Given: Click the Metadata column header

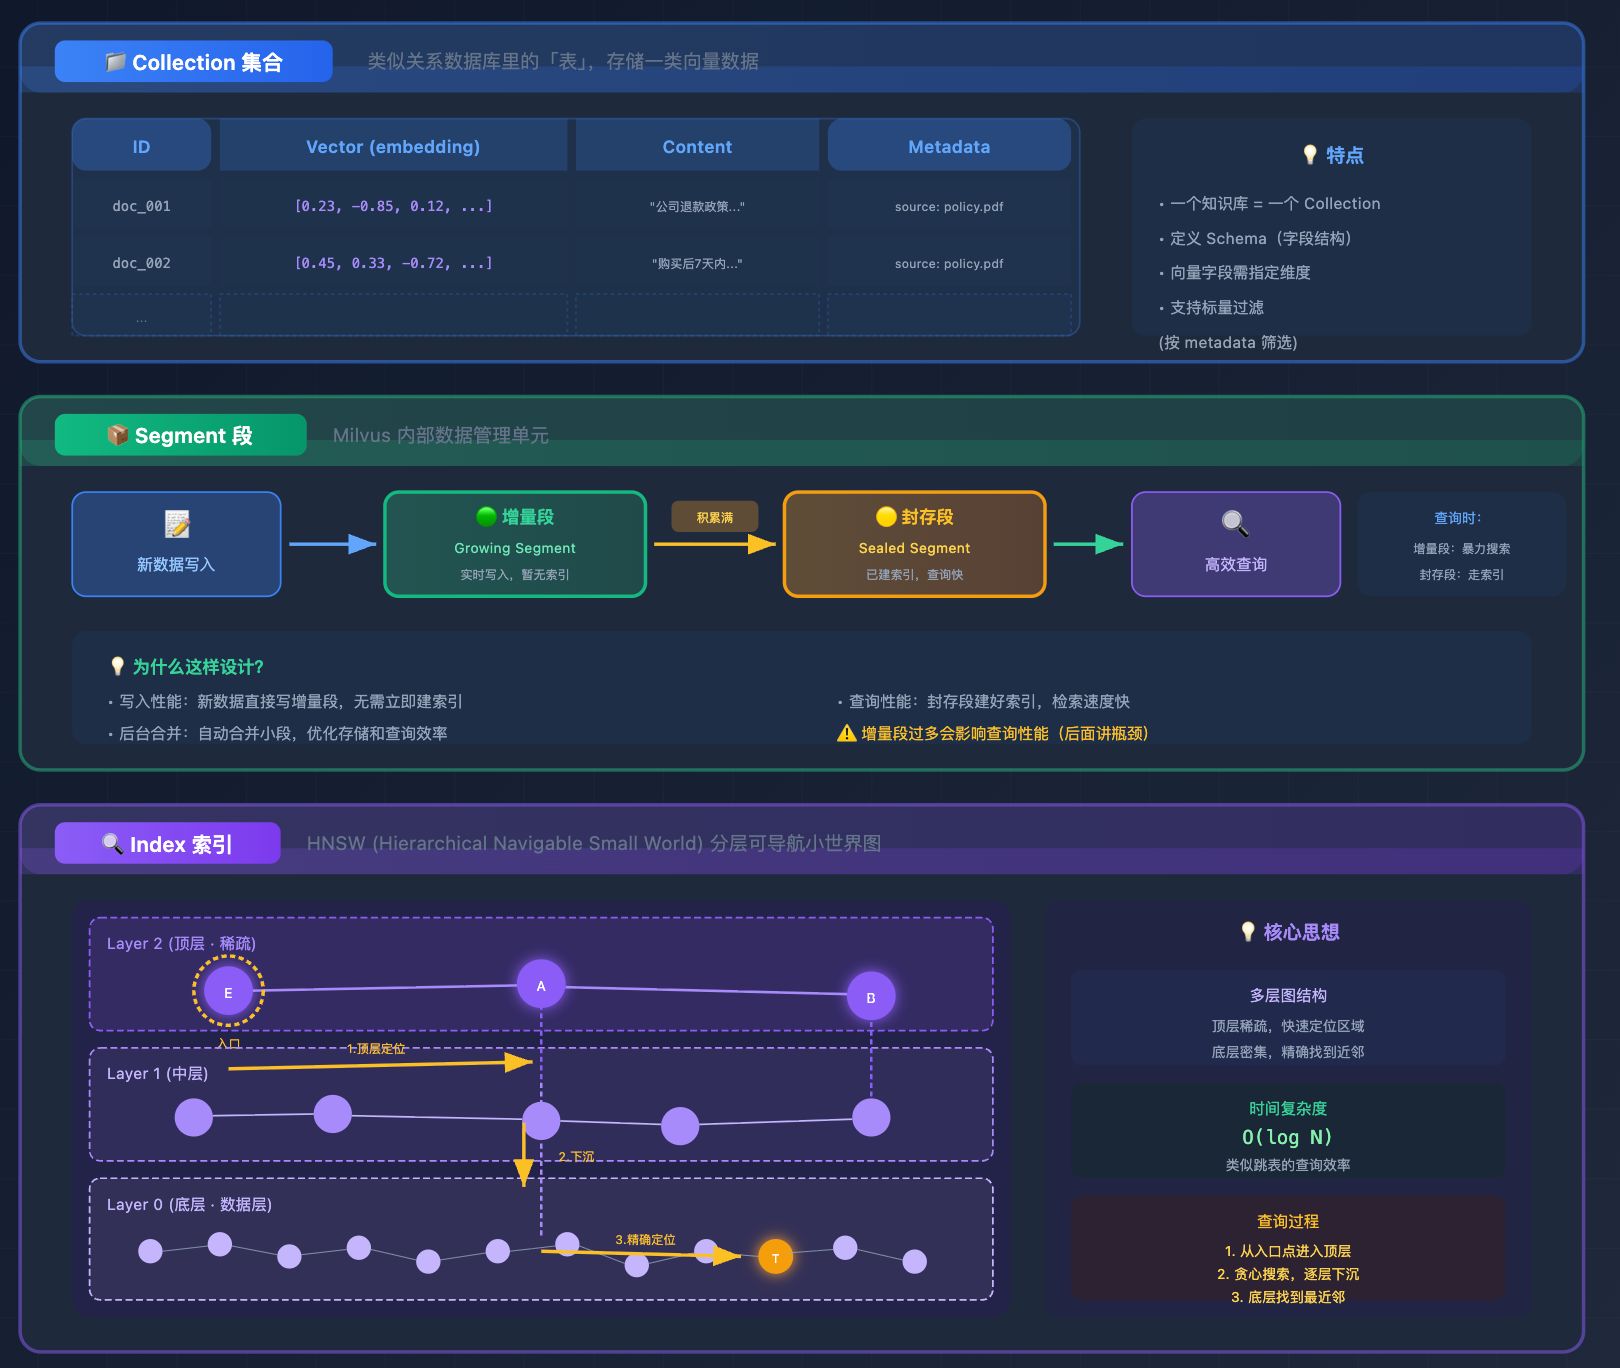Looking at the screenshot, I should 948,147.
